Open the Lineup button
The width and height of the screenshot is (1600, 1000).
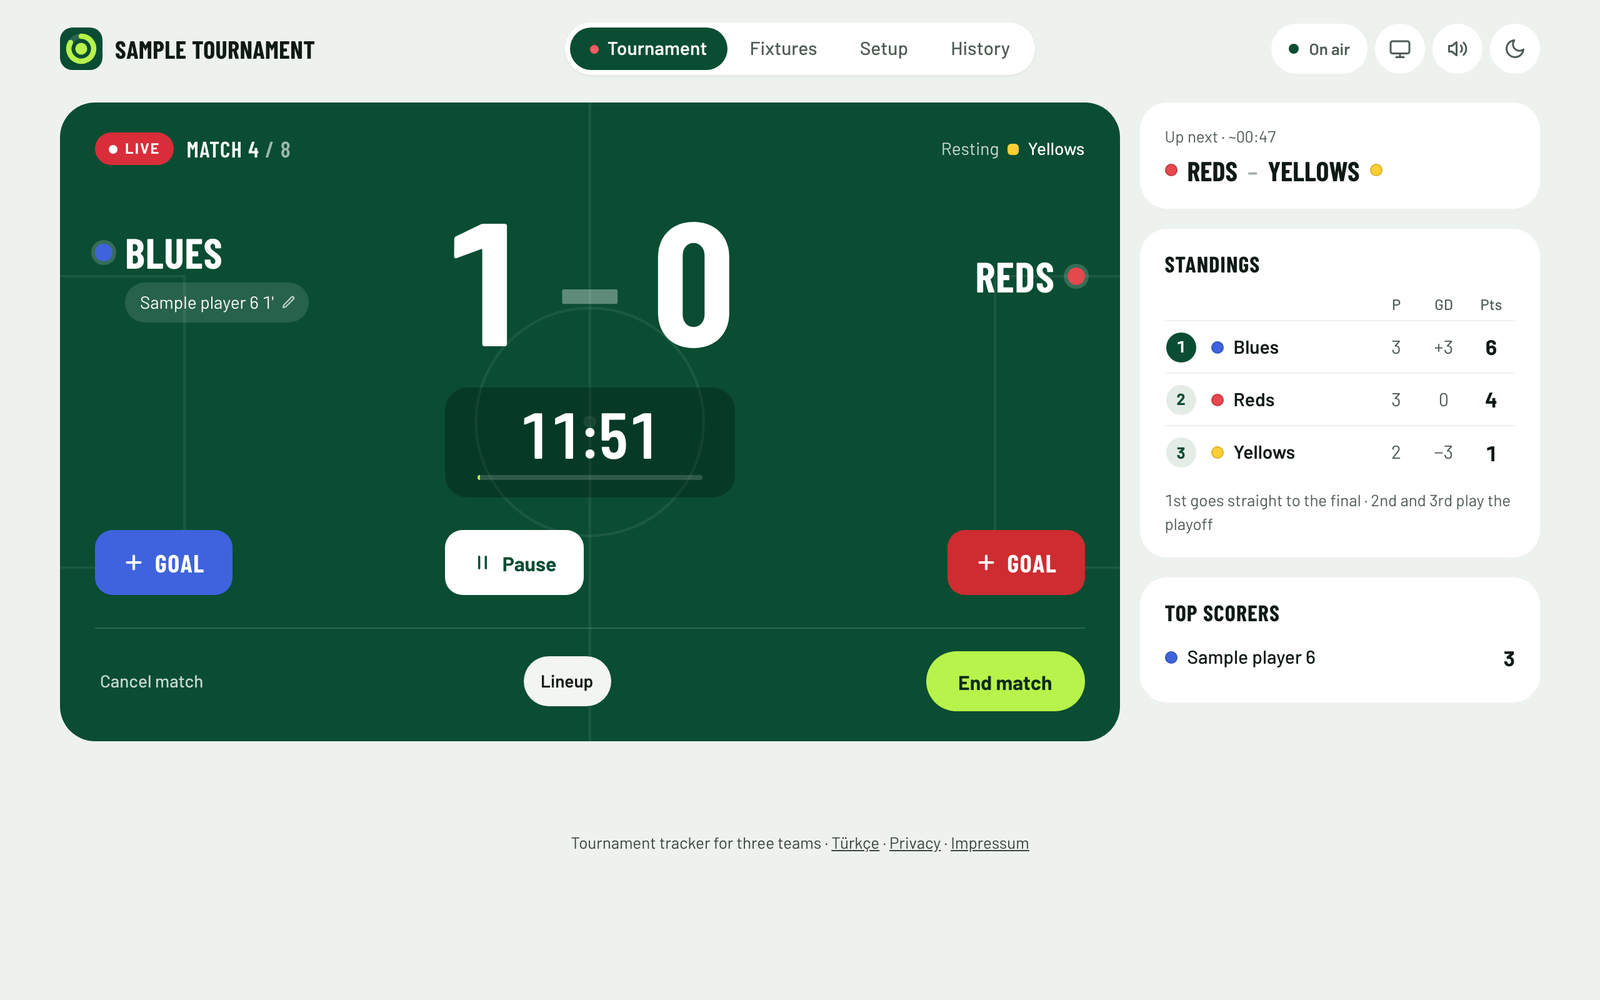[567, 681]
